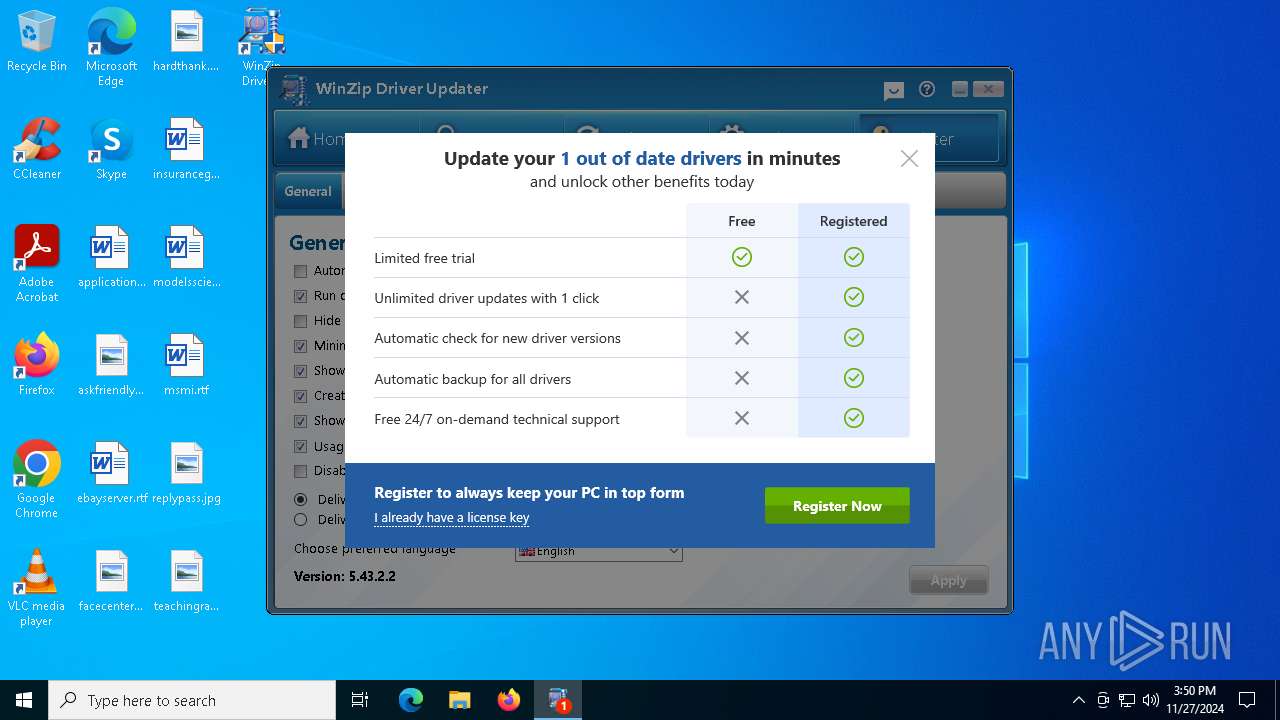
Task: Uncheck the 'Minin…' settings checkbox
Action: tap(301, 346)
